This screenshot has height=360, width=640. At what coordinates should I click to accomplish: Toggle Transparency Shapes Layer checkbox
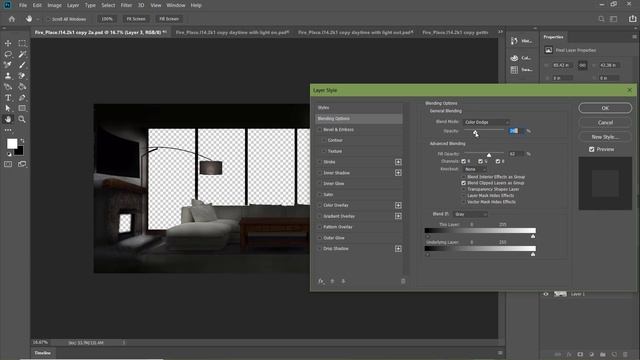pos(463,189)
